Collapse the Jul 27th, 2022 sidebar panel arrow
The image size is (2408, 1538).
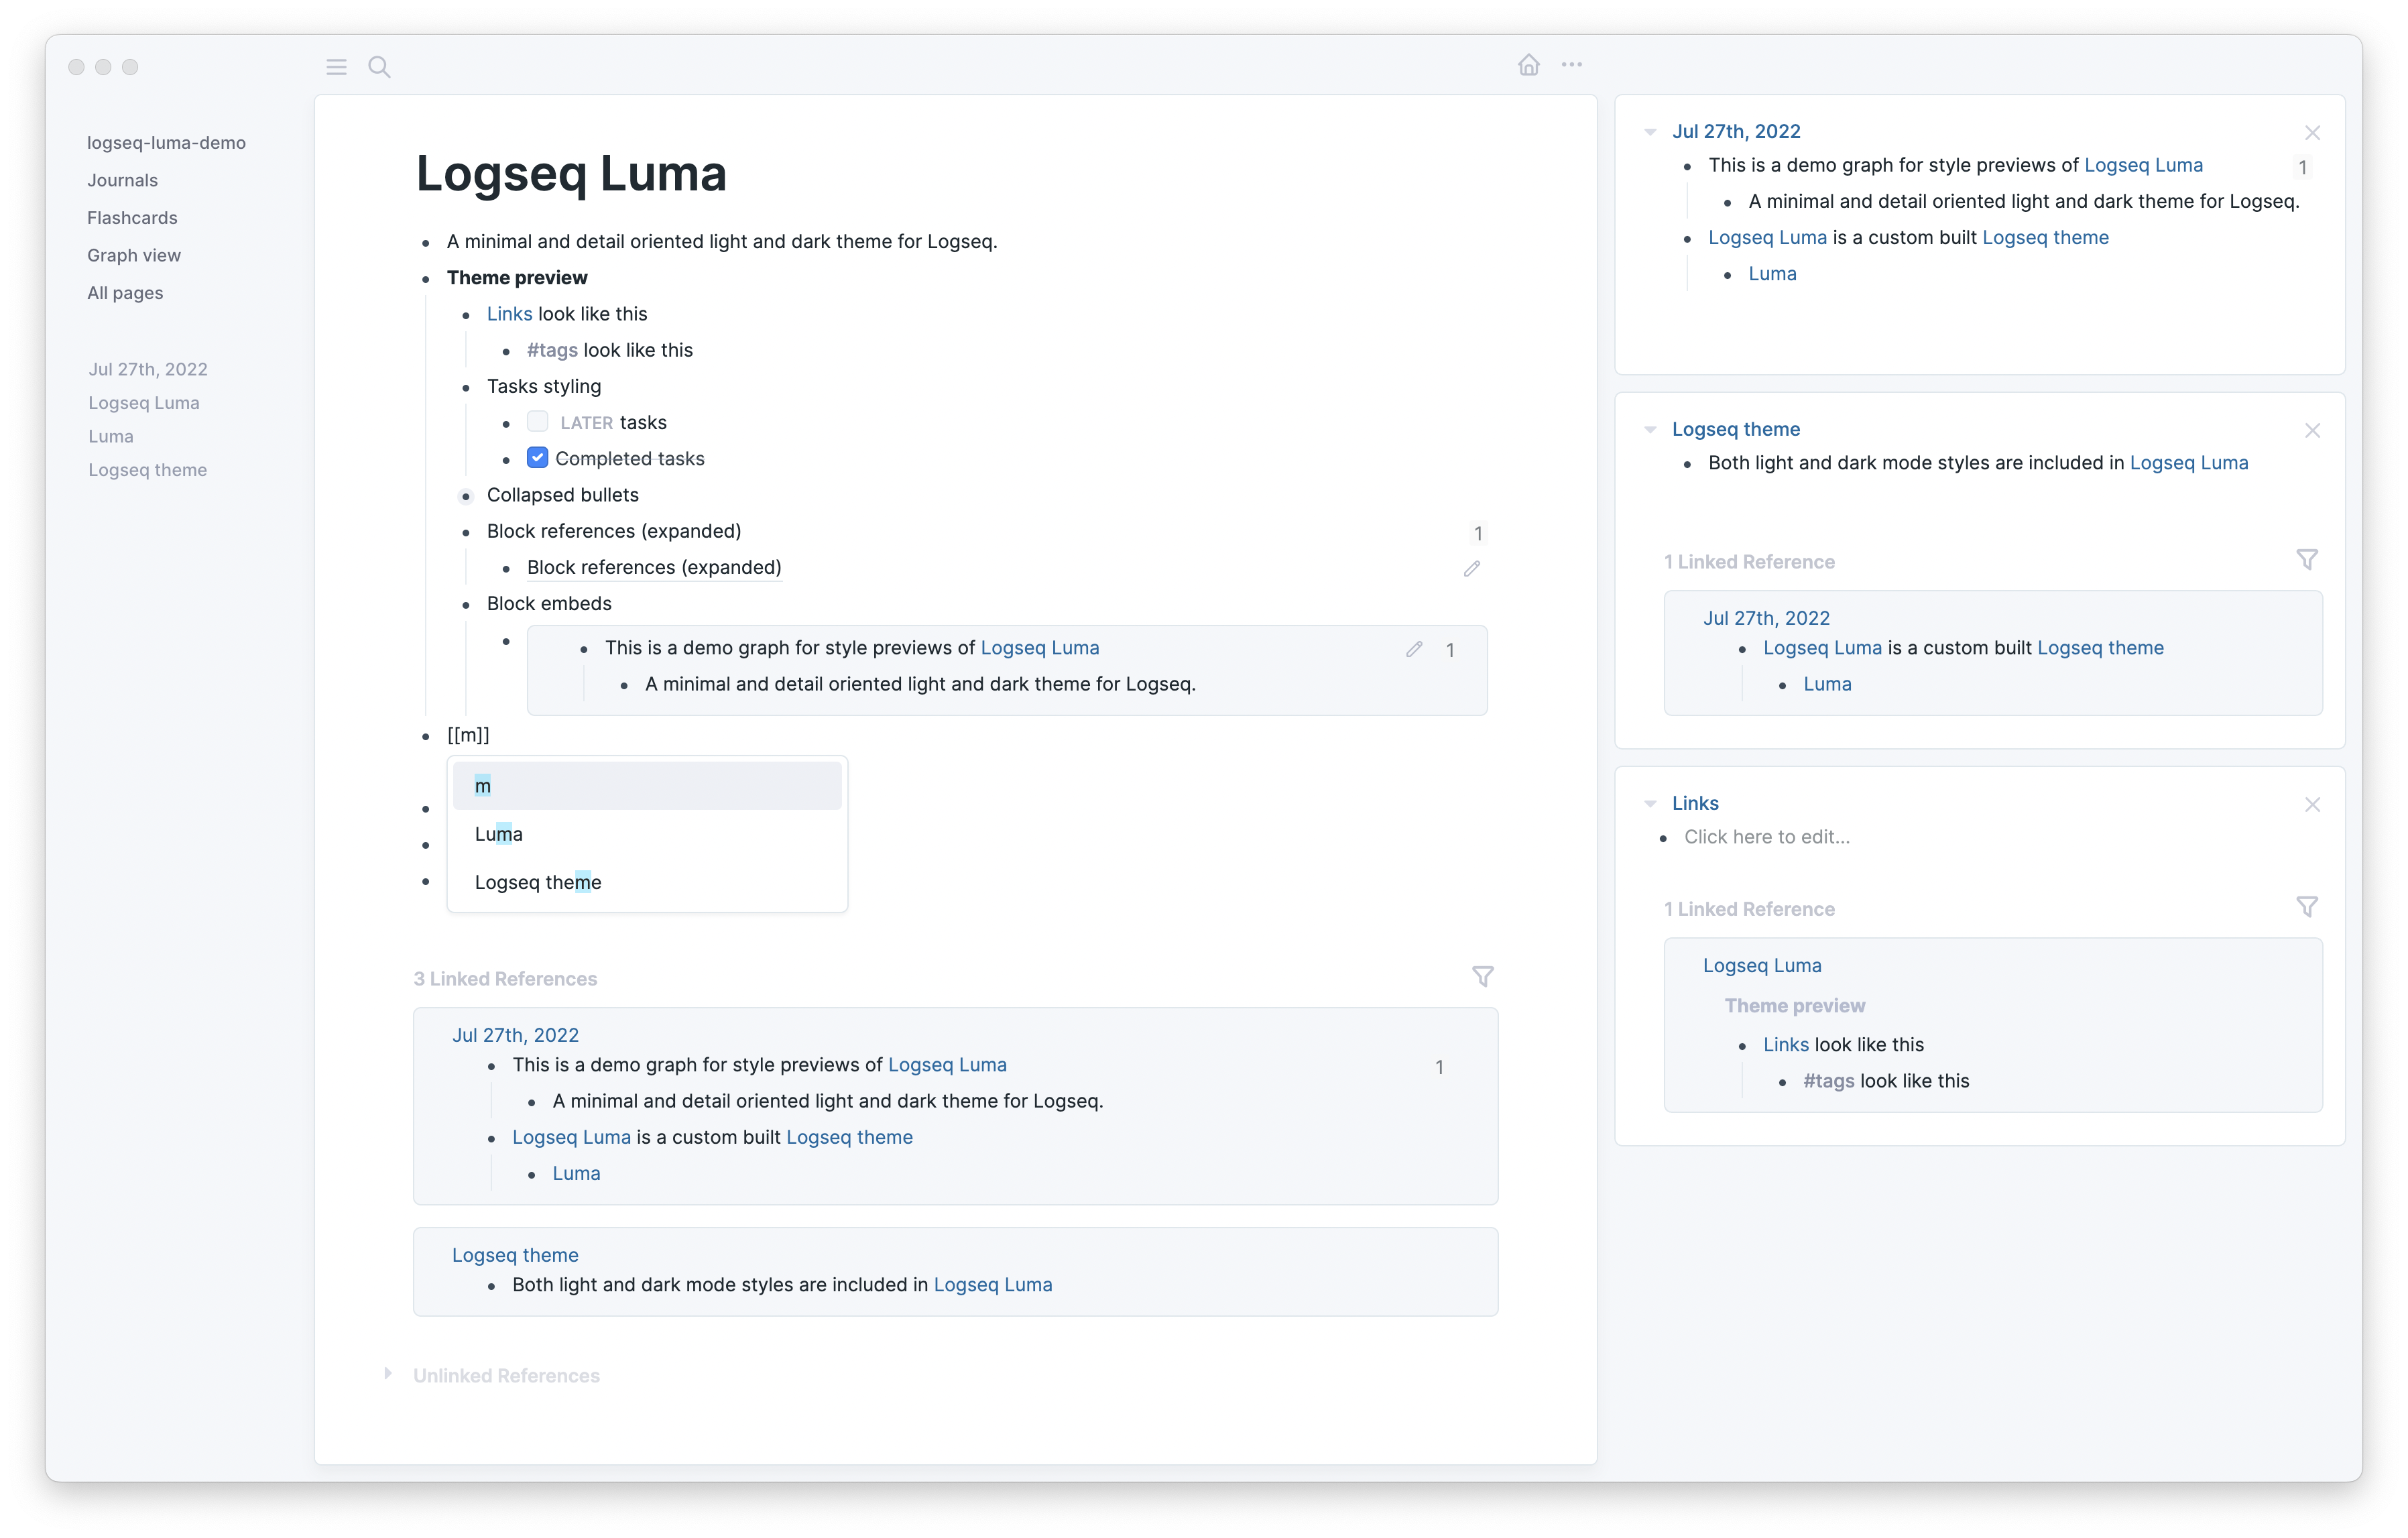1650,132
